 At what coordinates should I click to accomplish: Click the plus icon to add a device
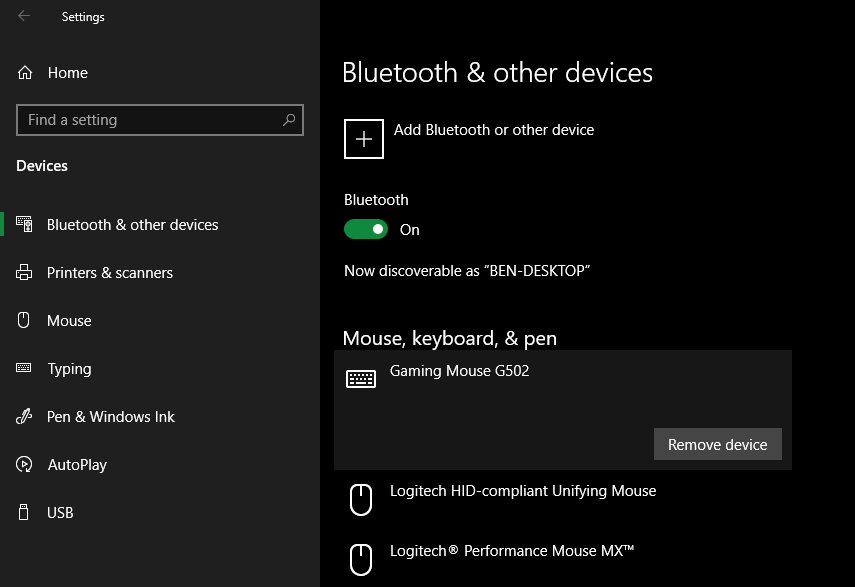coord(363,138)
